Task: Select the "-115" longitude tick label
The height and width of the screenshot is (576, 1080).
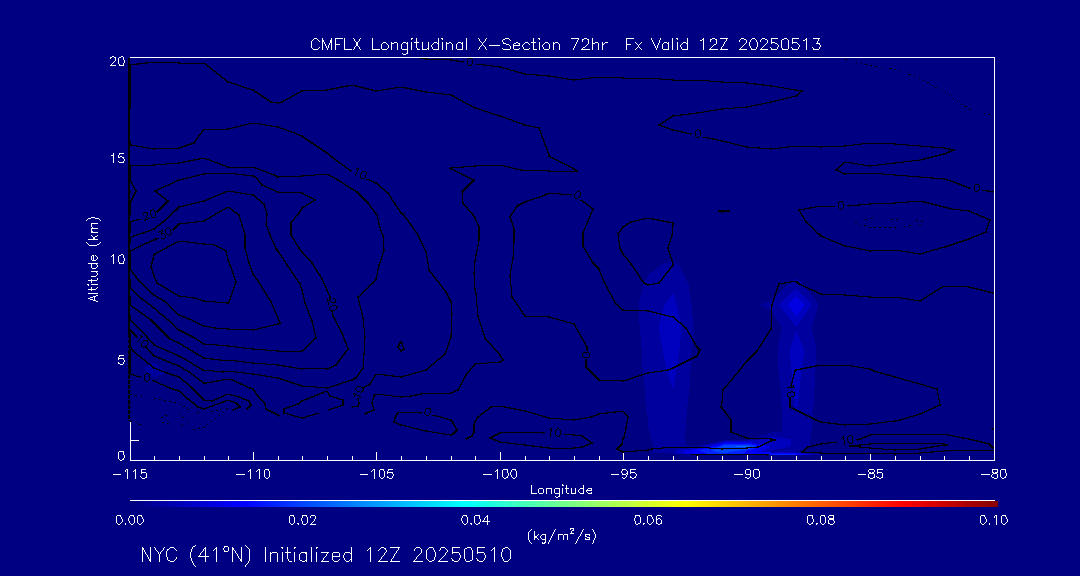Action: 130,475
